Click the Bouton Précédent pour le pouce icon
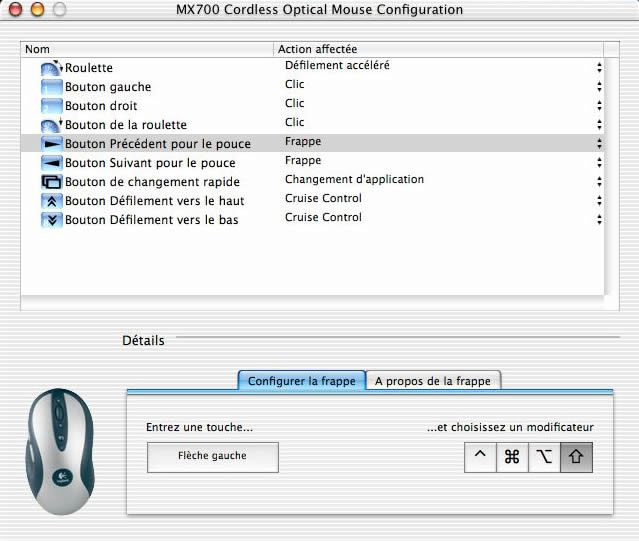 click(x=52, y=144)
